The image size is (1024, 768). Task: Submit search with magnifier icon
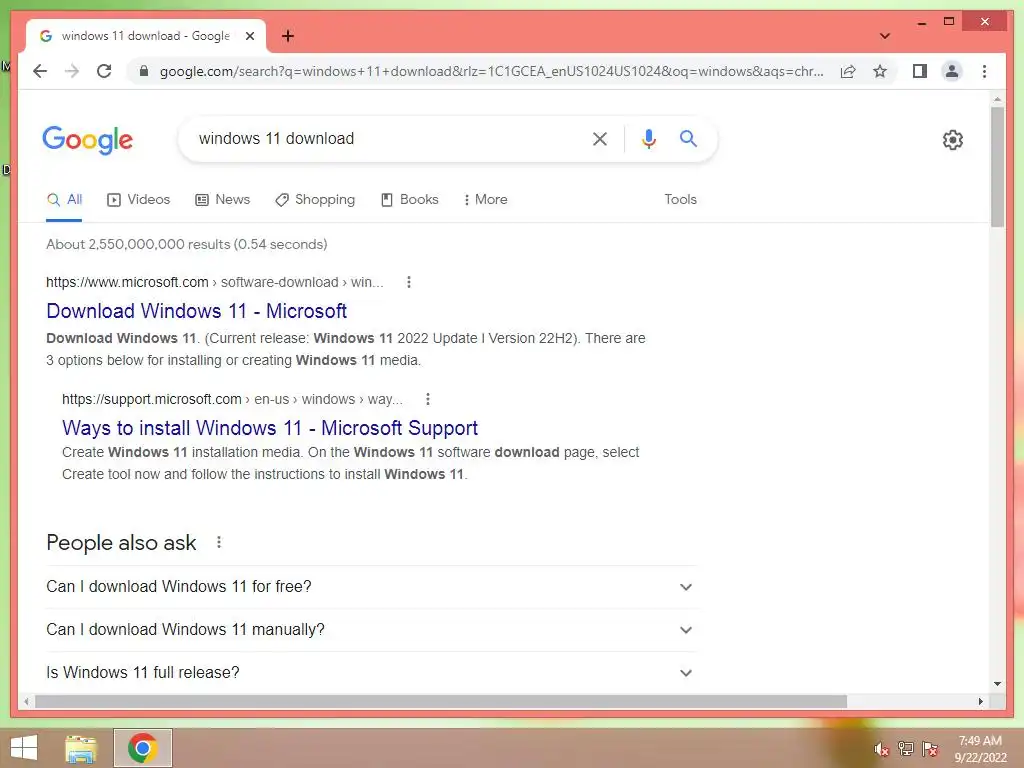(x=688, y=138)
